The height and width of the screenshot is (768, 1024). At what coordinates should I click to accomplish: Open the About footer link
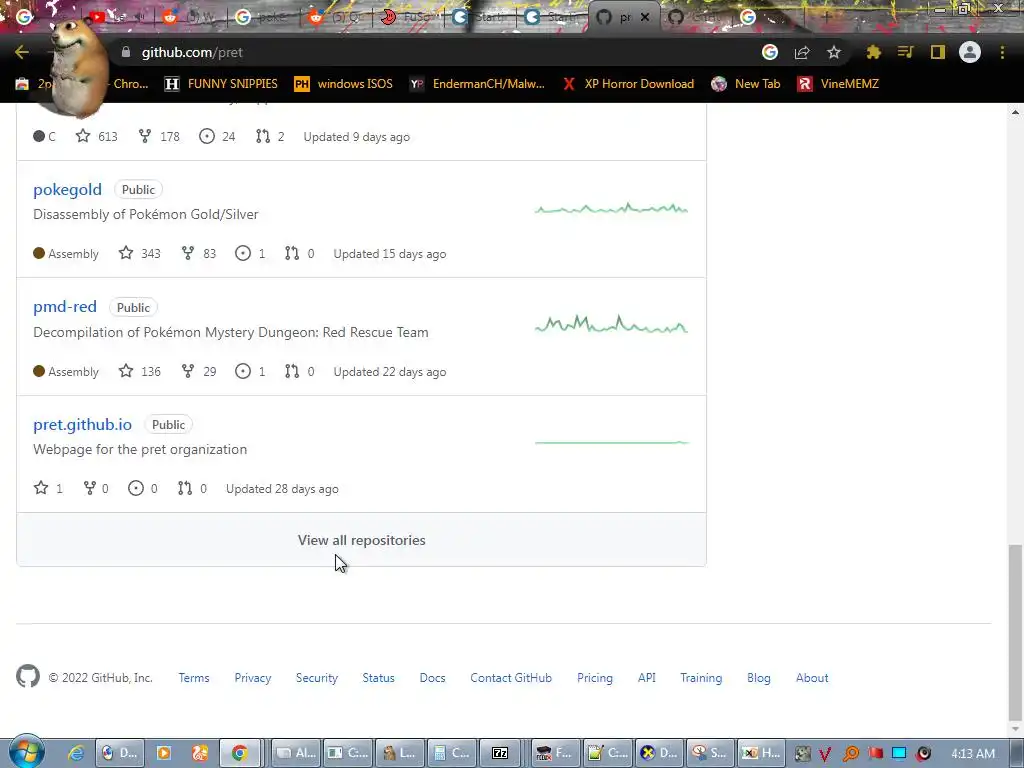tap(812, 678)
